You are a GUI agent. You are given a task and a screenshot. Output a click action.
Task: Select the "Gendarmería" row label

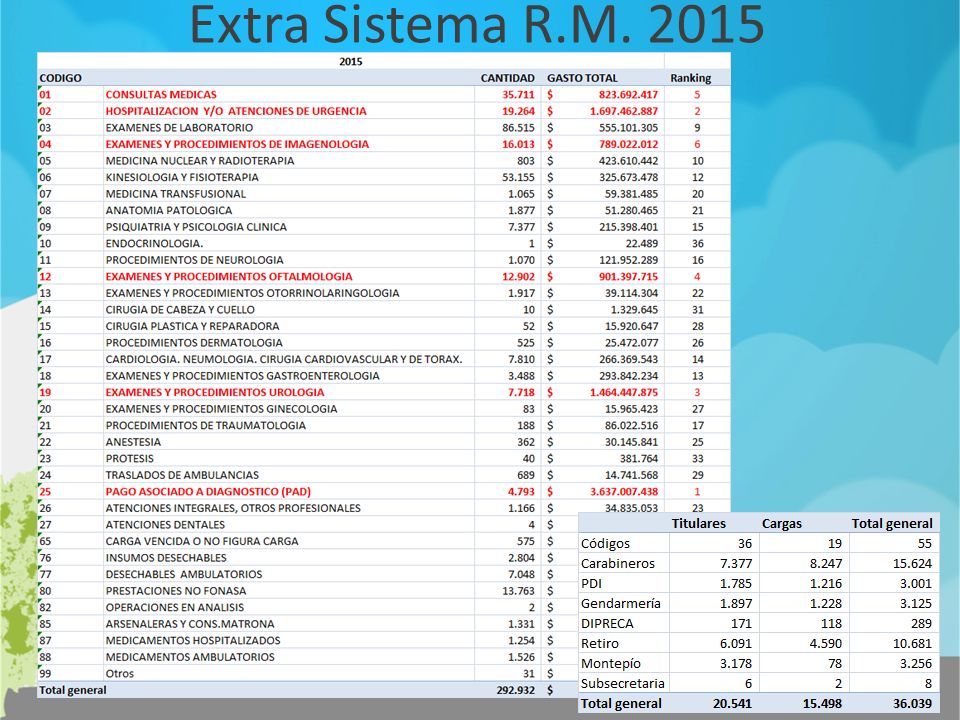[x=621, y=603]
